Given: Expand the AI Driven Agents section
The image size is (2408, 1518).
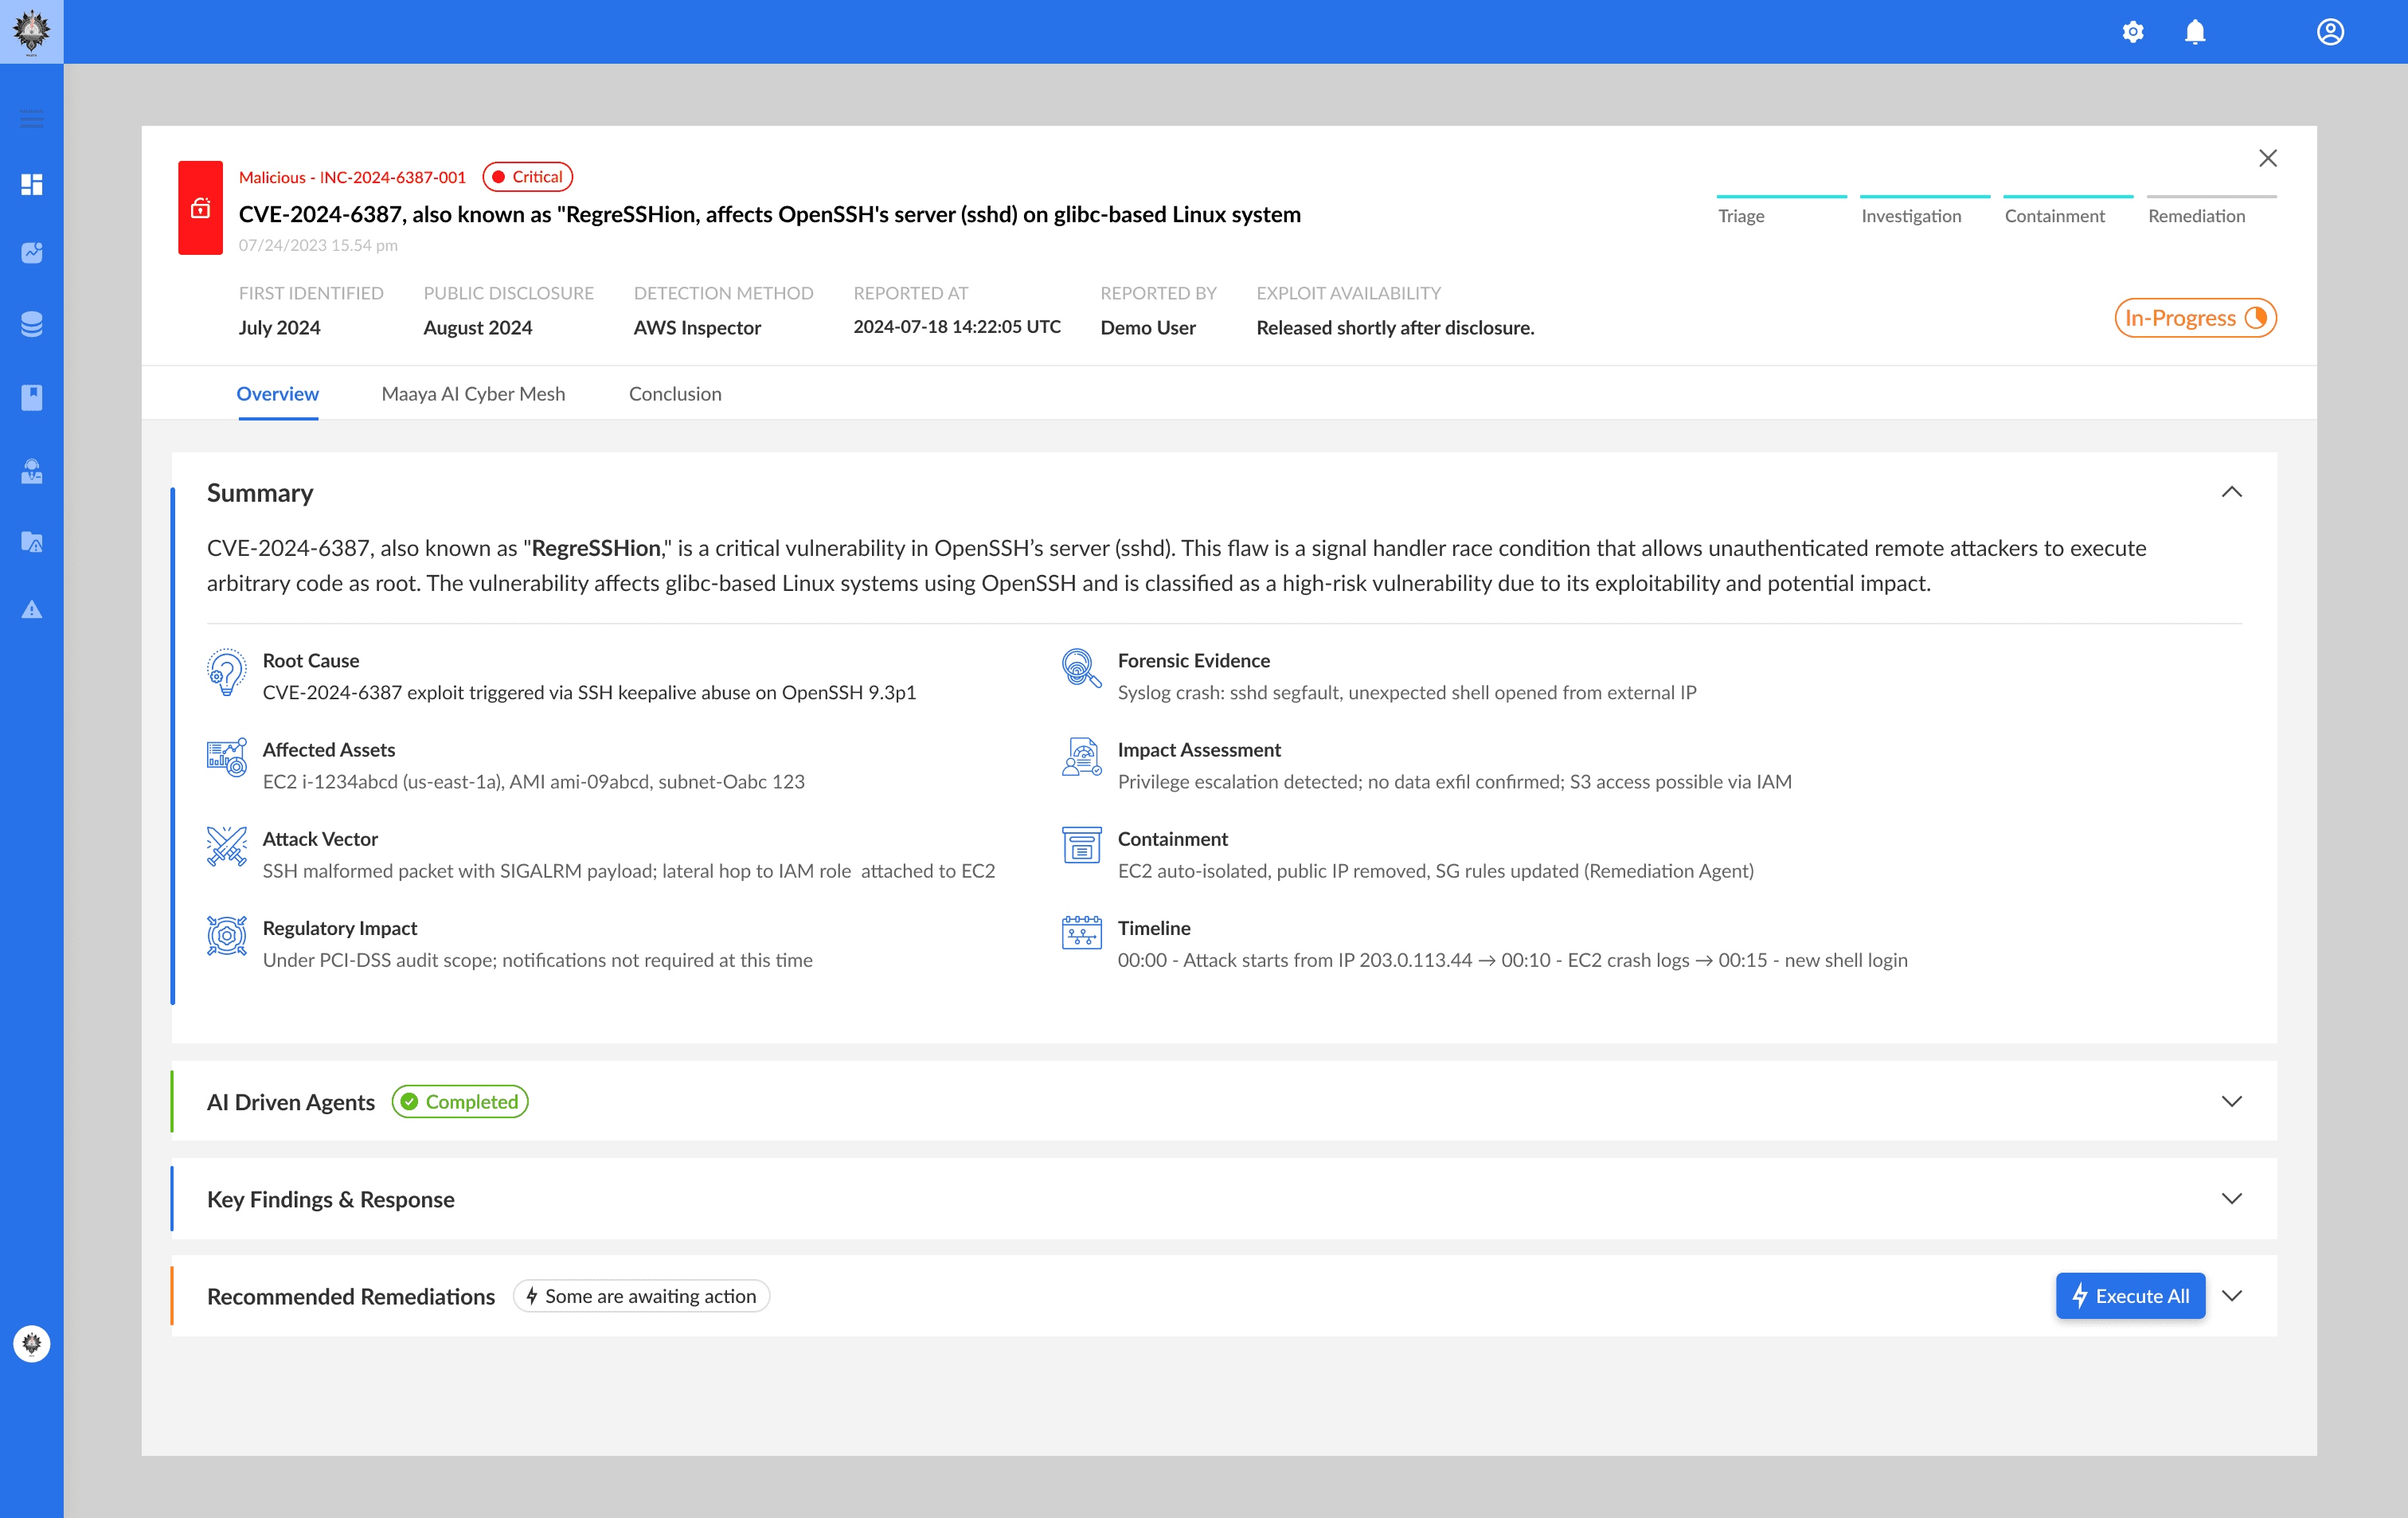Looking at the screenshot, I should pos(2231,1101).
